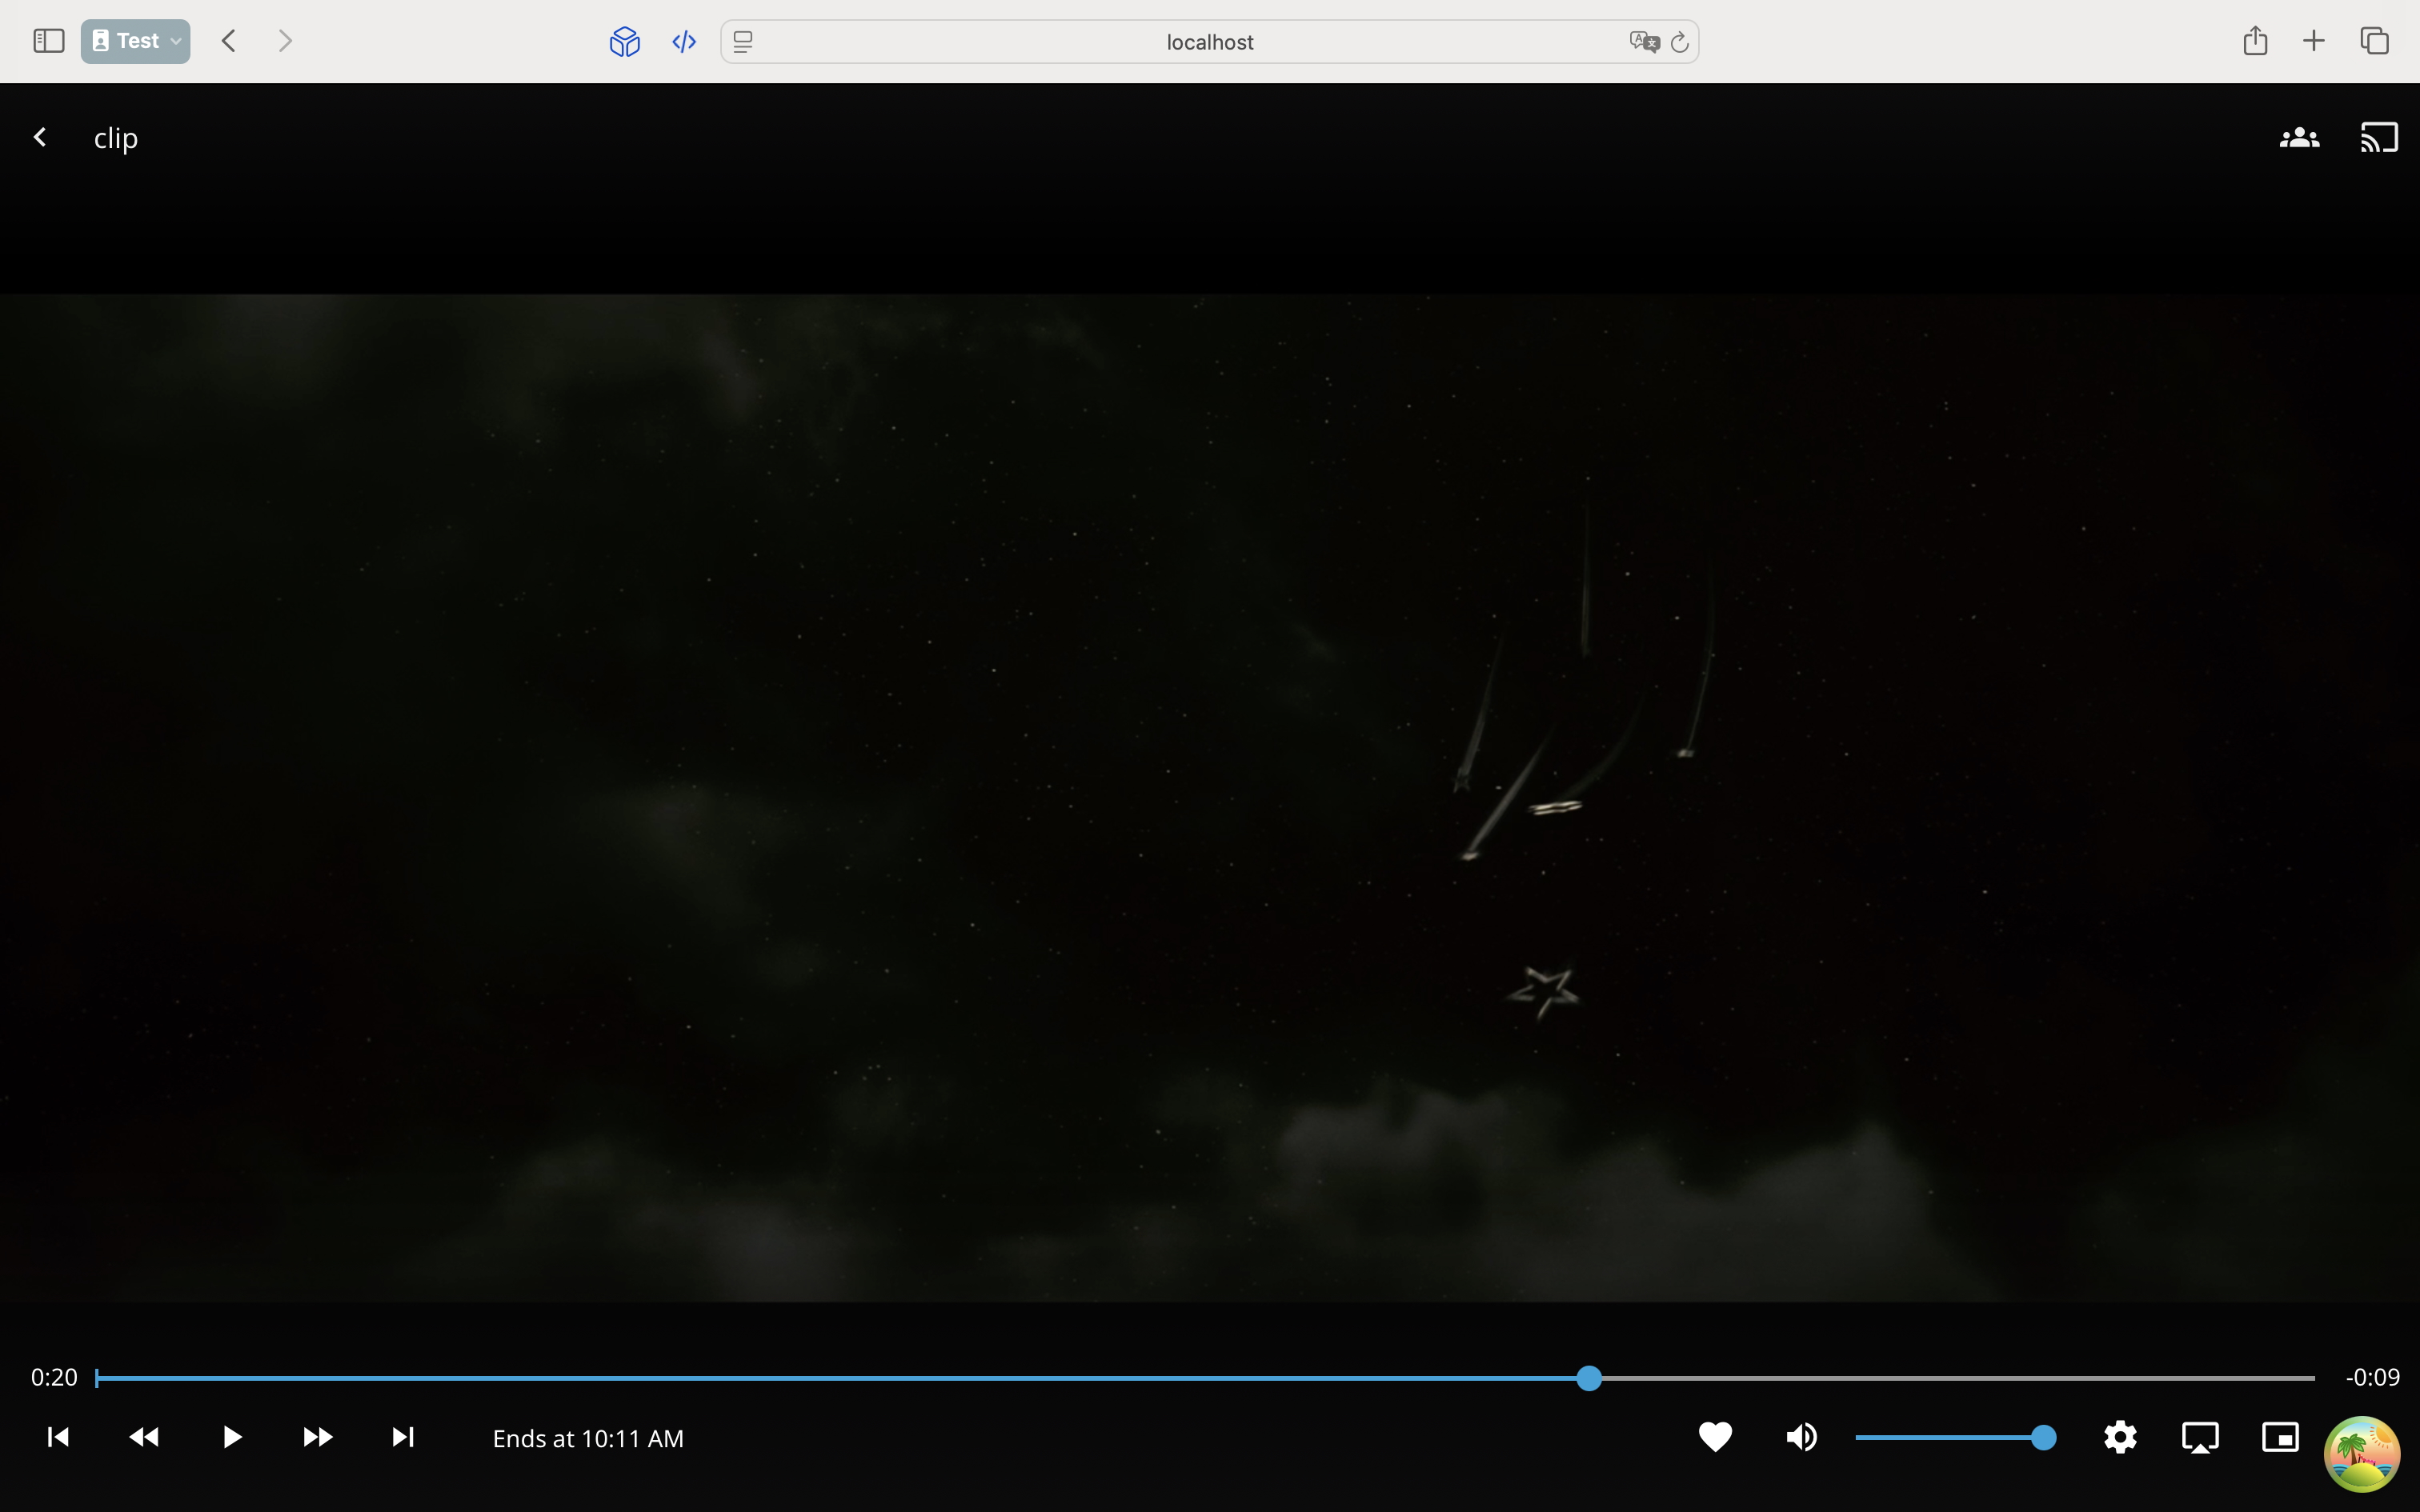
Task: Open the Safari share menu
Action: click(x=2254, y=41)
